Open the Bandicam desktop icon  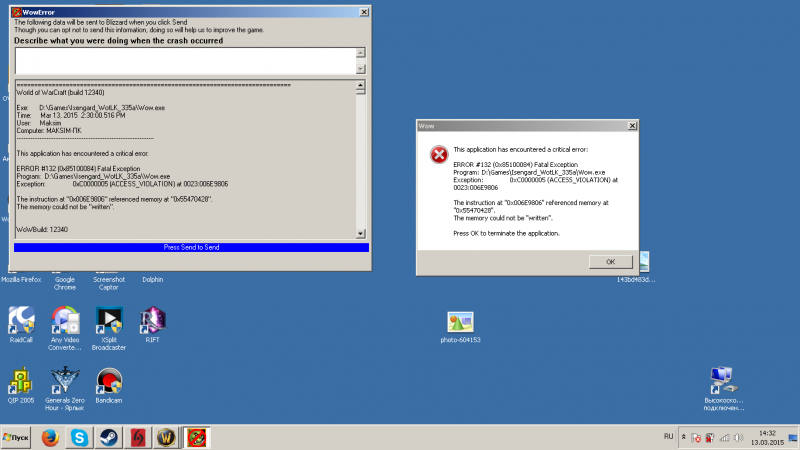click(109, 380)
